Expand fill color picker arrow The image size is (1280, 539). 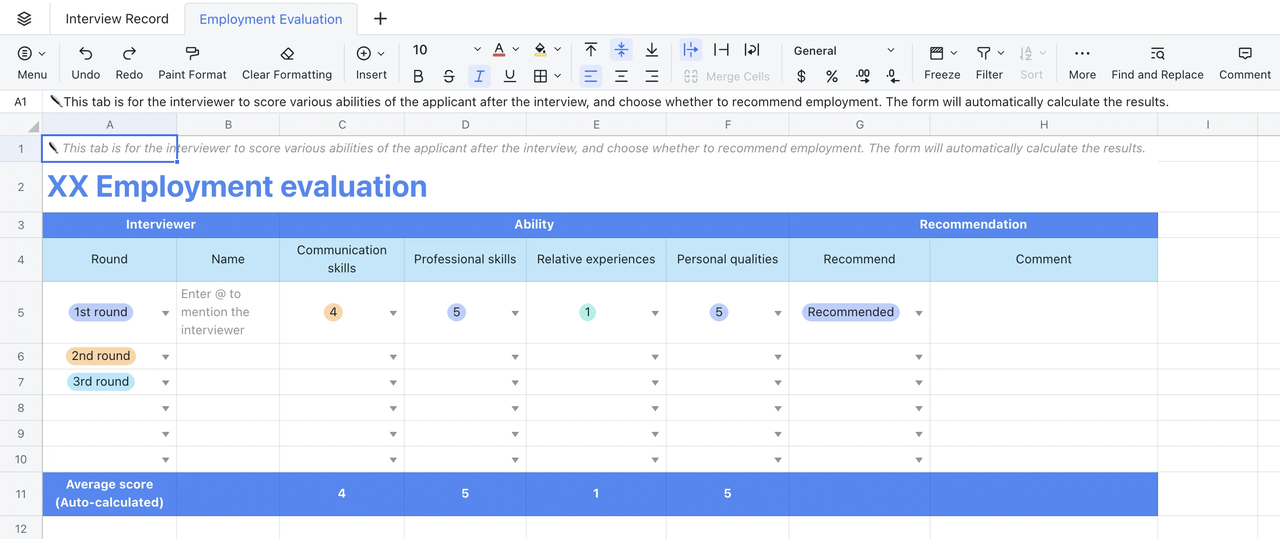point(558,50)
